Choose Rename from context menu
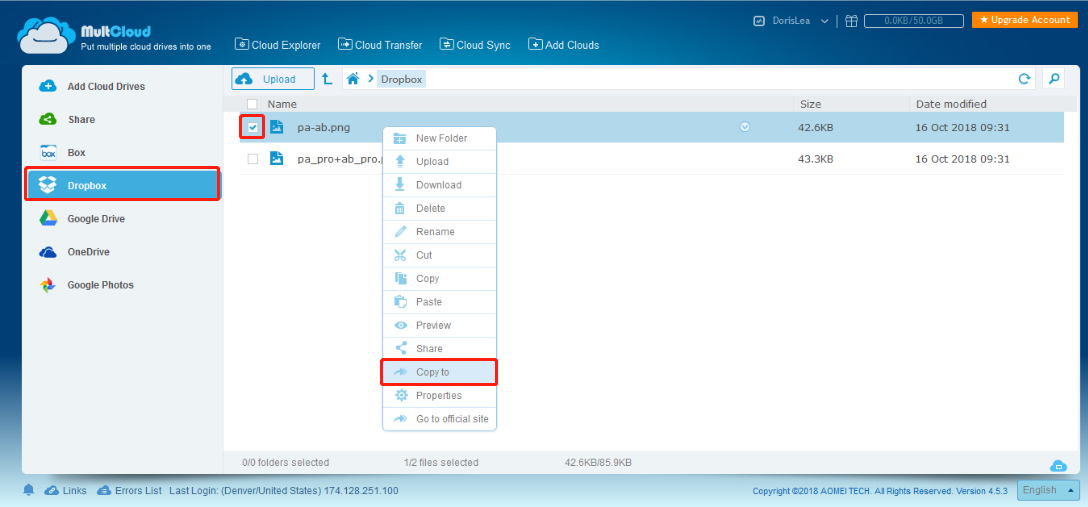The width and height of the screenshot is (1088, 507). click(x=439, y=232)
